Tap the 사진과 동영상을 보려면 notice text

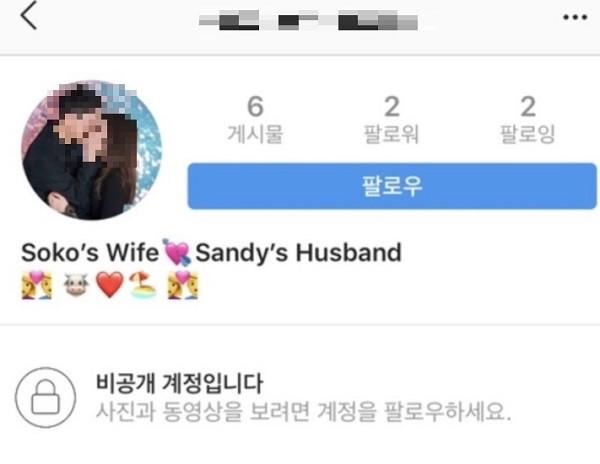(x=202, y=412)
